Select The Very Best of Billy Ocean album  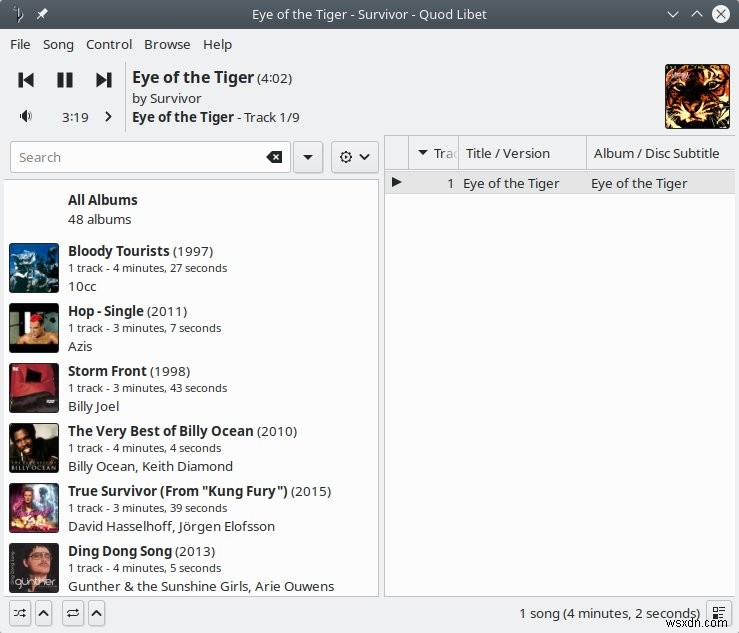pyautogui.click(x=191, y=448)
